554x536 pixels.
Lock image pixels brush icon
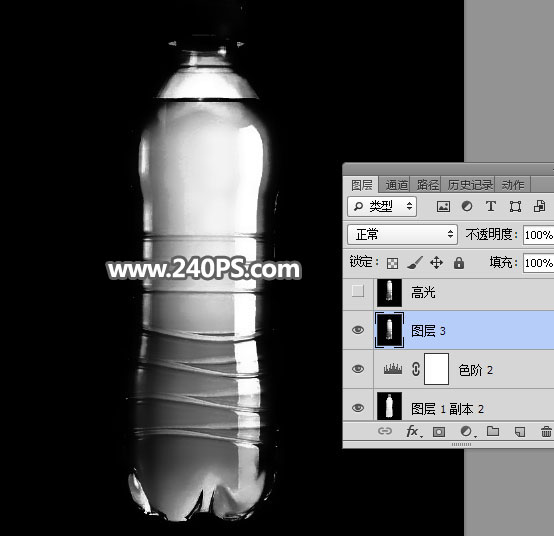(x=414, y=263)
